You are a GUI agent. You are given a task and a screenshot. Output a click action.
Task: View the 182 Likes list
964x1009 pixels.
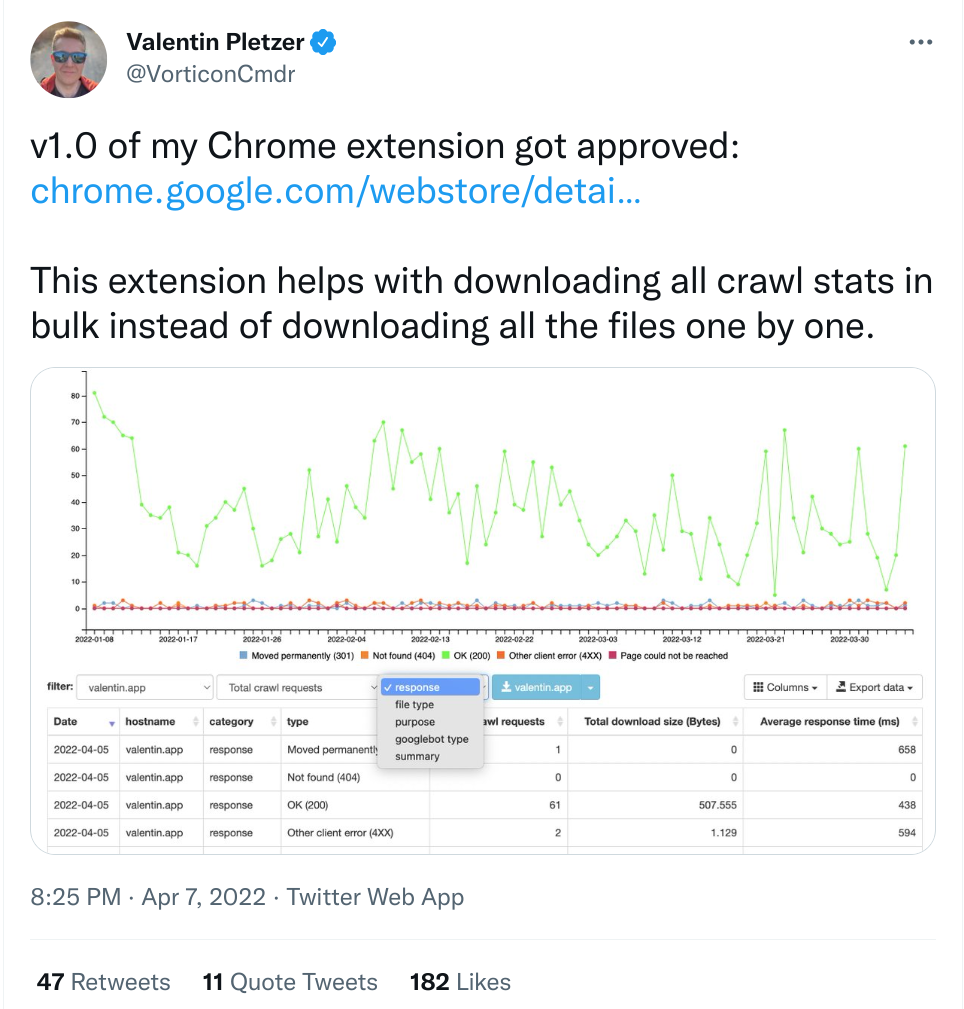pos(460,982)
